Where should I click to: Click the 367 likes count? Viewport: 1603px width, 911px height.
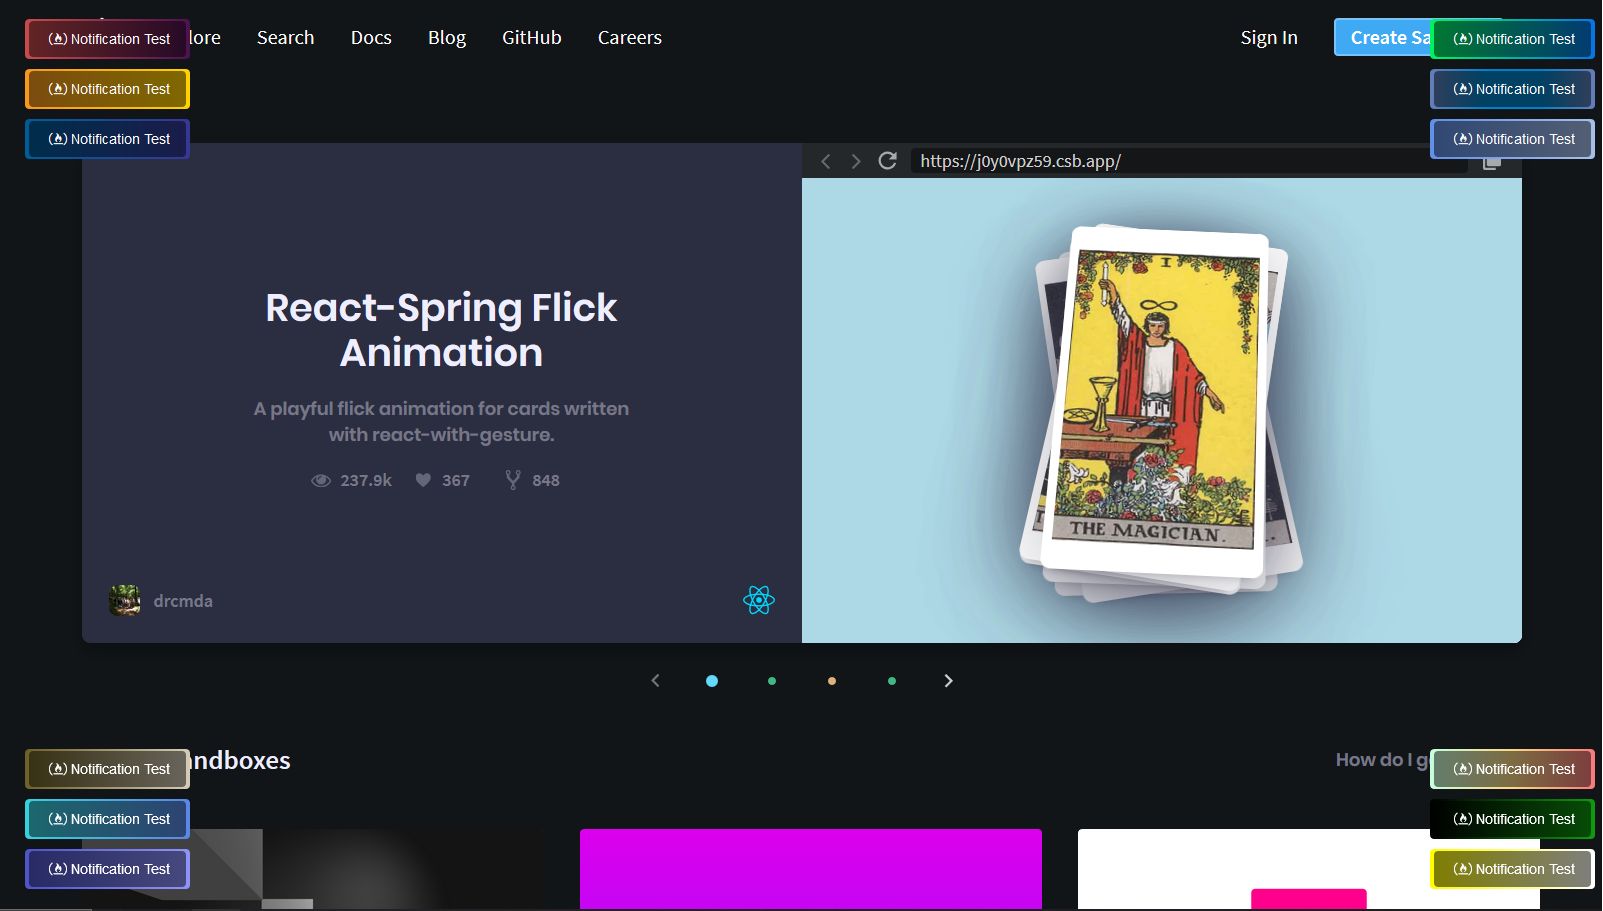click(456, 481)
